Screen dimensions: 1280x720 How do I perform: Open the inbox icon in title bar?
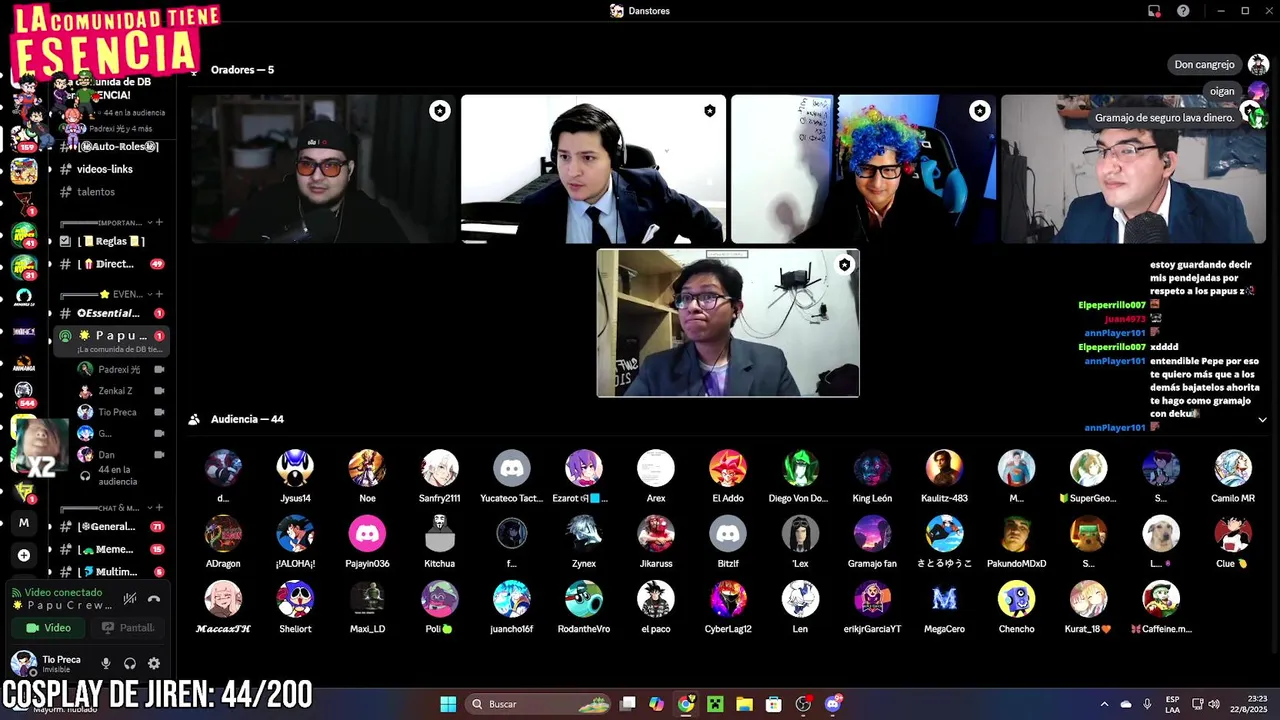point(1154,11)
